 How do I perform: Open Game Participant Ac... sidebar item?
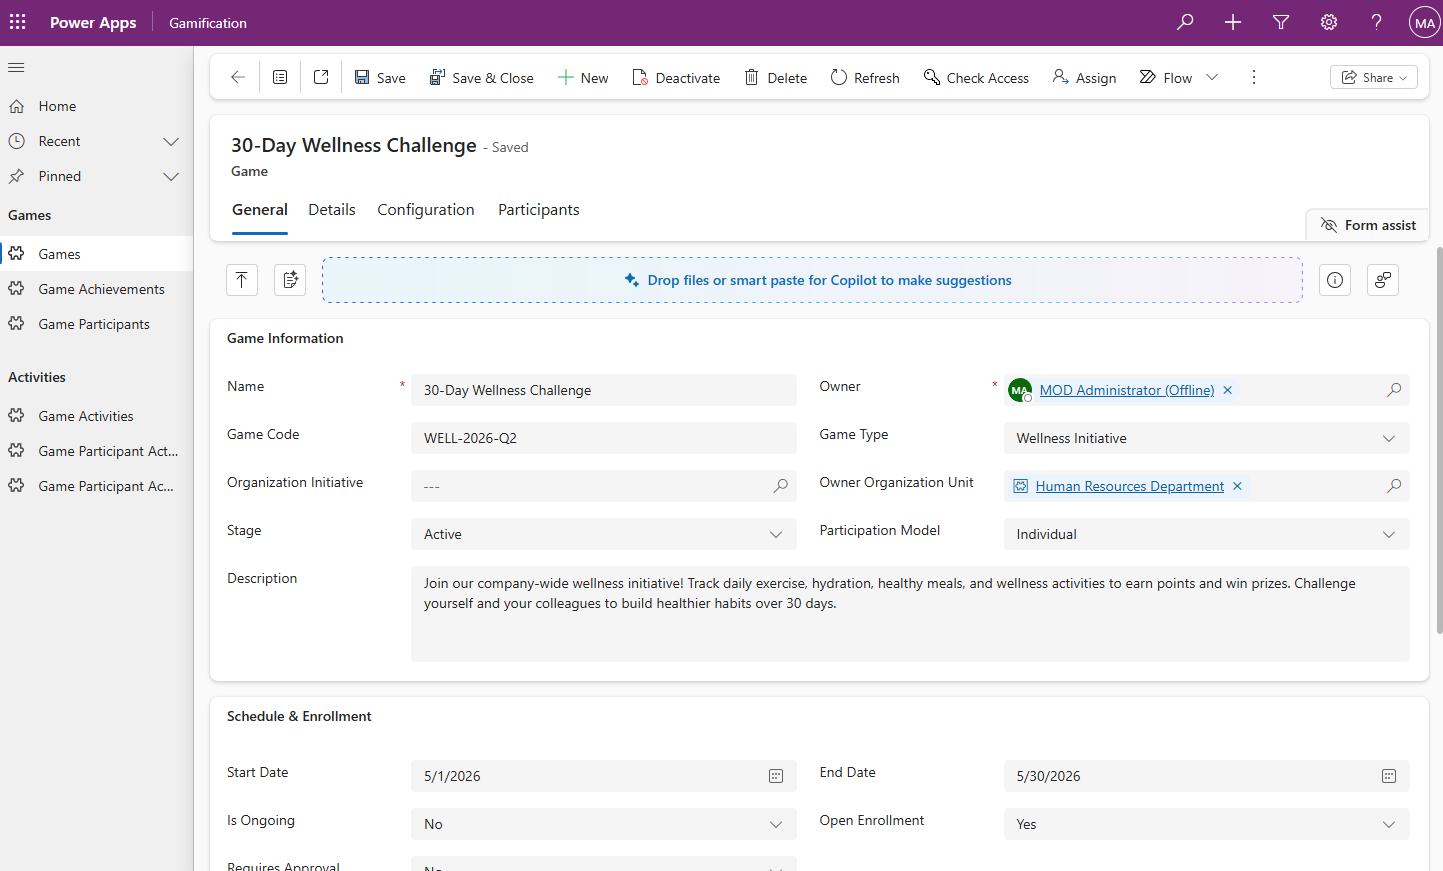(x=96, y=486)
